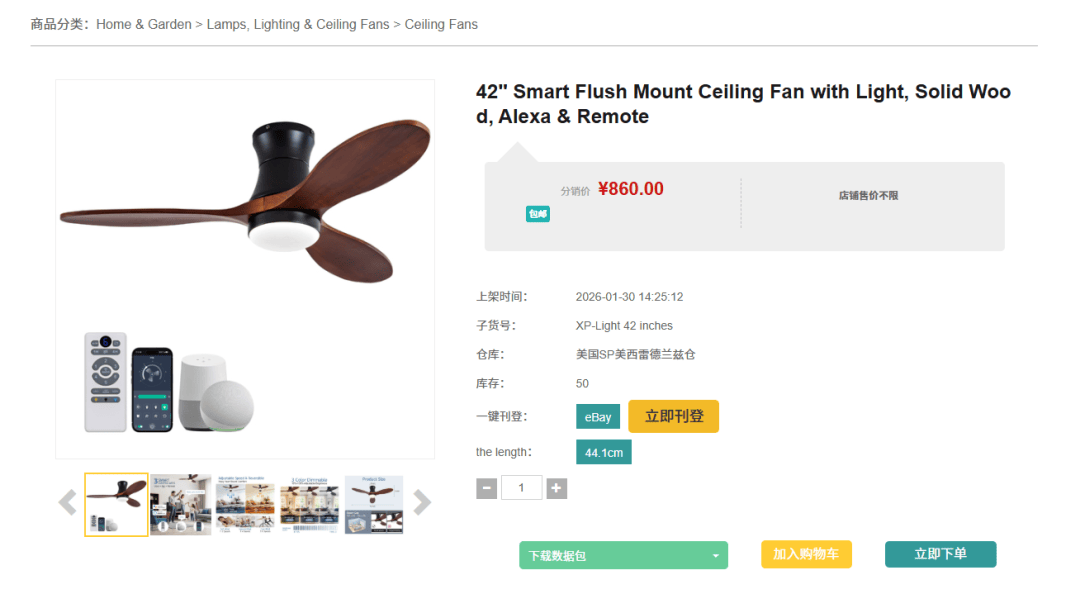This screenshot has width=1080, height=594.
Task: Click the 包邮 free shipping badge
Action: (x=538, y=214)
